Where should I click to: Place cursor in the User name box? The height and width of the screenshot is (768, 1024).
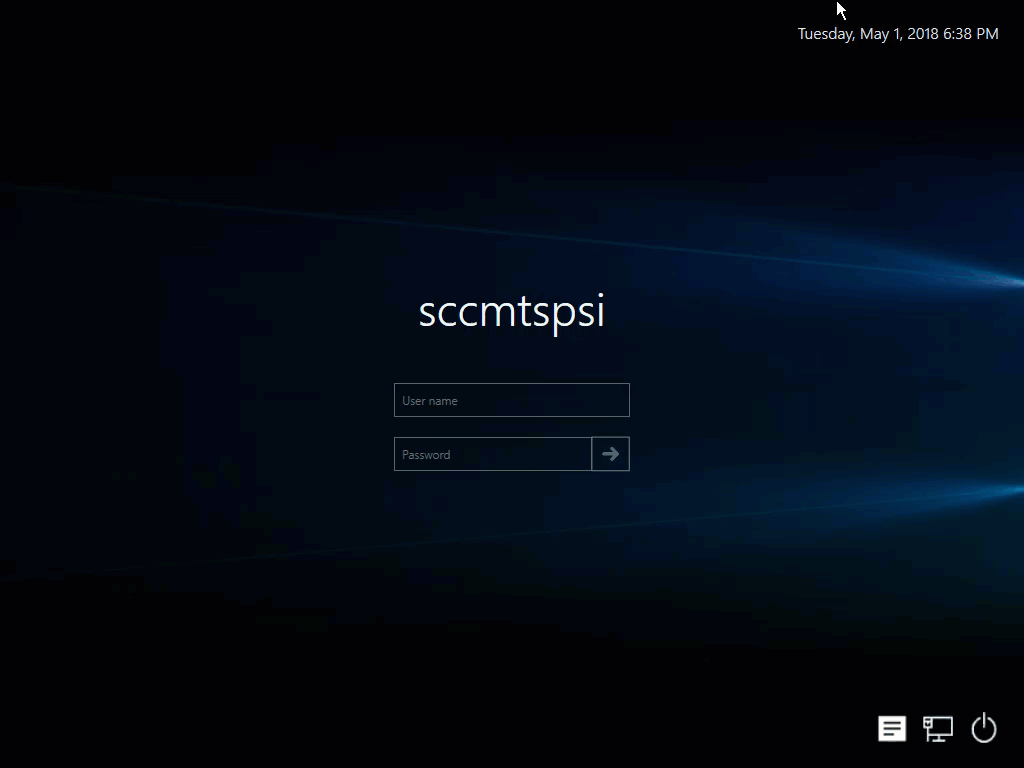(511, 400)
